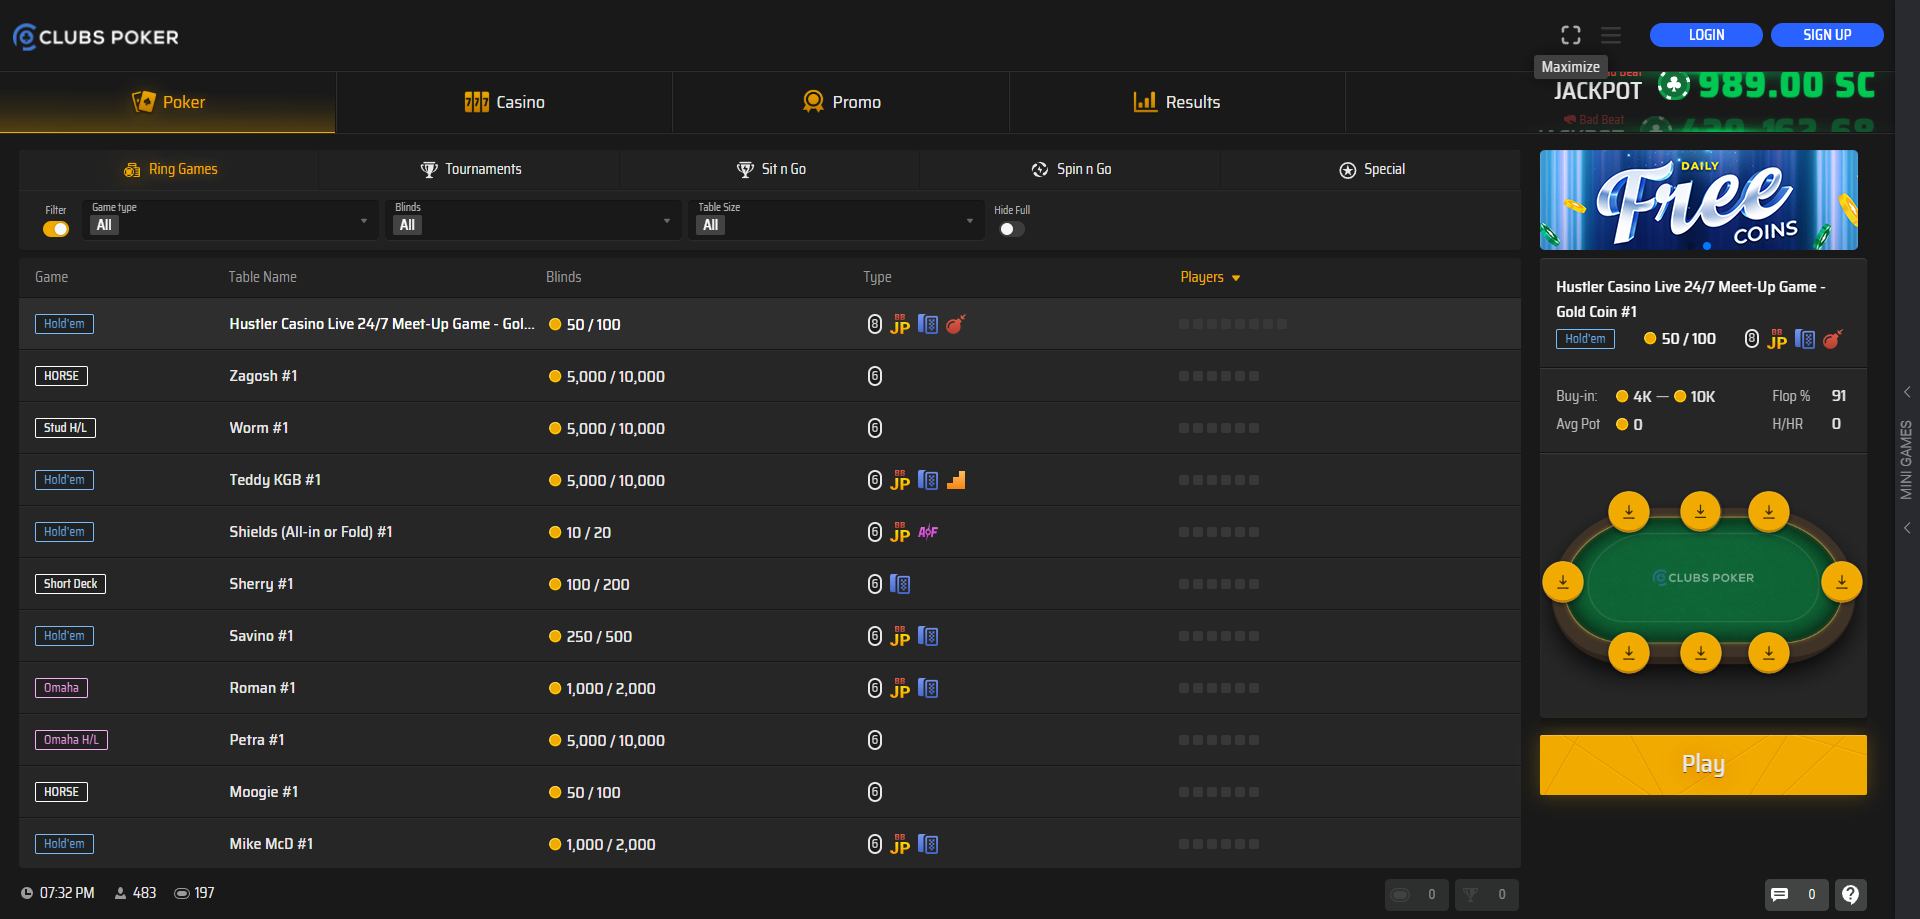Click the SIGN UP button
Viewport: 1920px width, 919px height.
(x=1827, y=35)
